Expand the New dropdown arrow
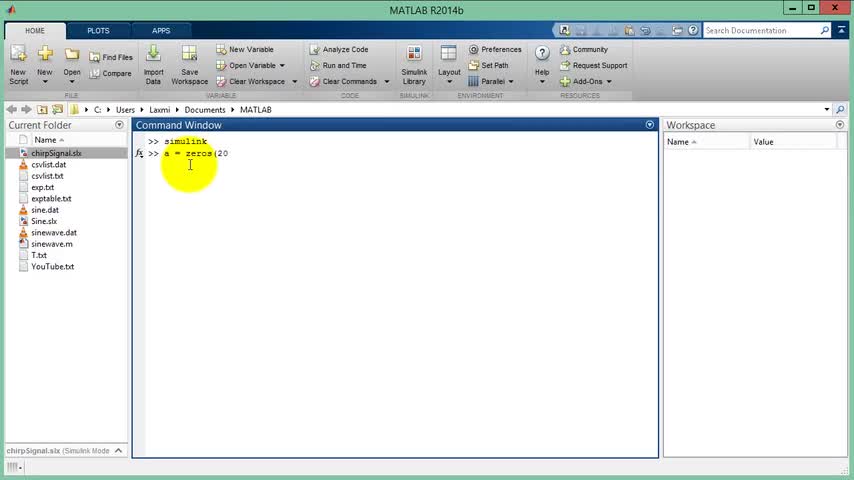 (45, 82)
